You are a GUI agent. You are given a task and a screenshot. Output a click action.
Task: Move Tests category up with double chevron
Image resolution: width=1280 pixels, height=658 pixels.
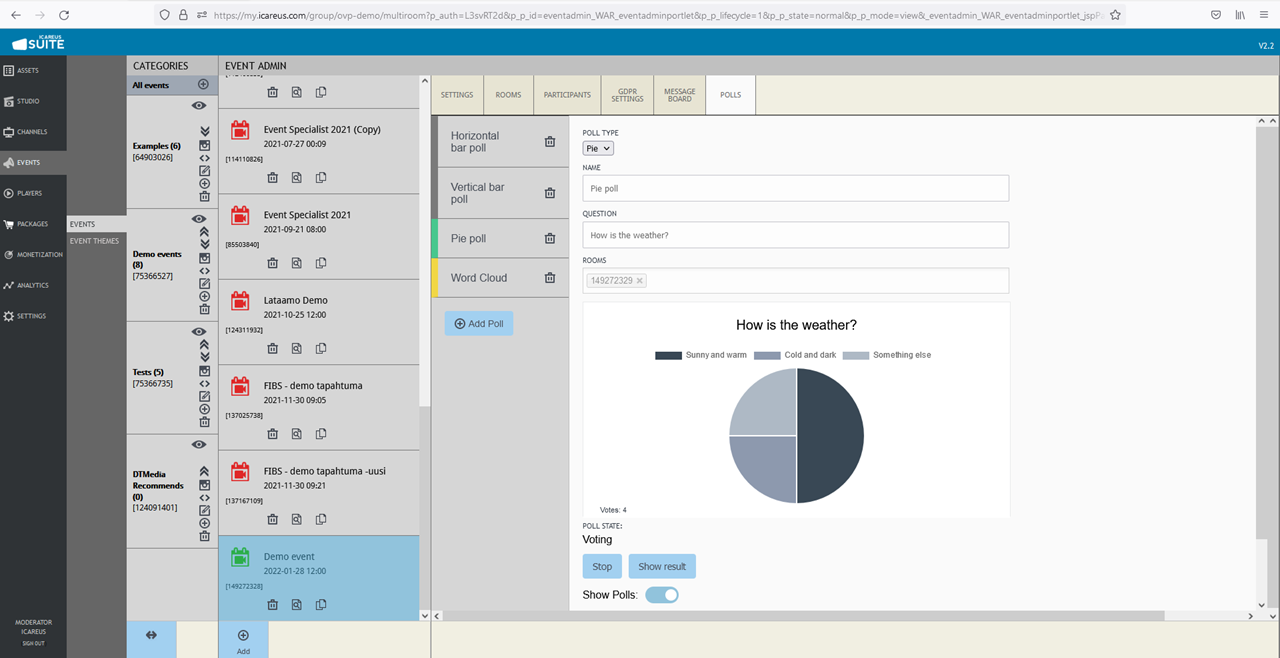point(204,344)
